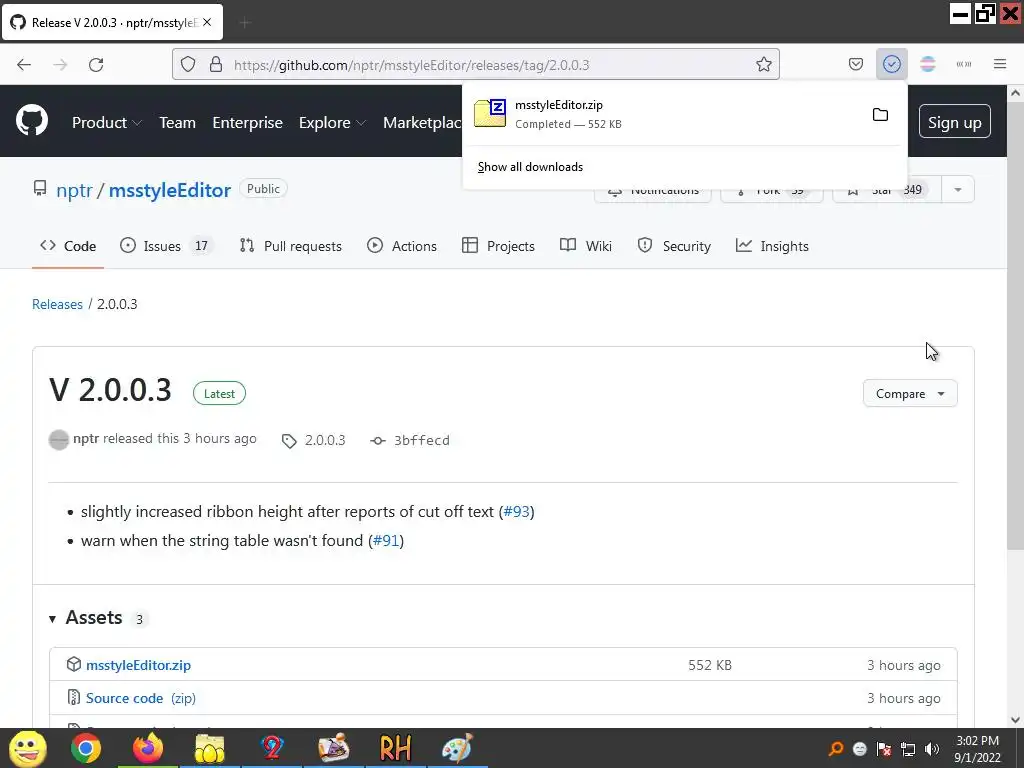Download msstyleEditor.zip asset
1024x768 pixels.
(138, 665)
